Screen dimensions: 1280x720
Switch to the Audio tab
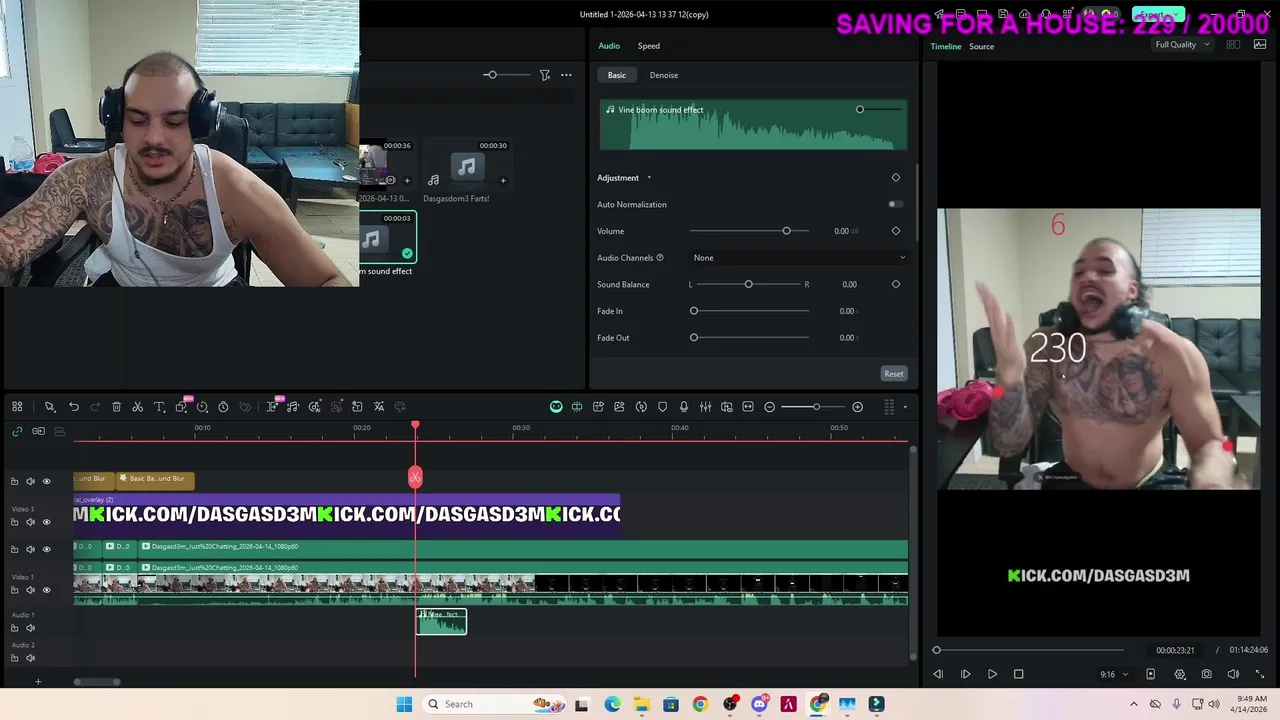tap(609, 46)
